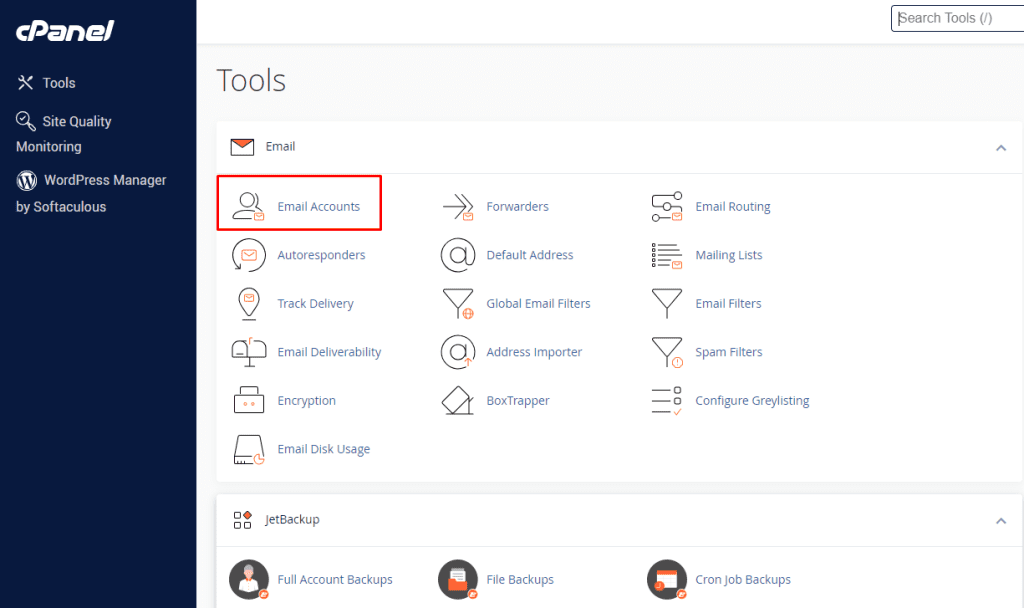Click the Track Delivery pin icon
Image resolution: width=1024 pixels, height=608 pixels.
(248, 304)
